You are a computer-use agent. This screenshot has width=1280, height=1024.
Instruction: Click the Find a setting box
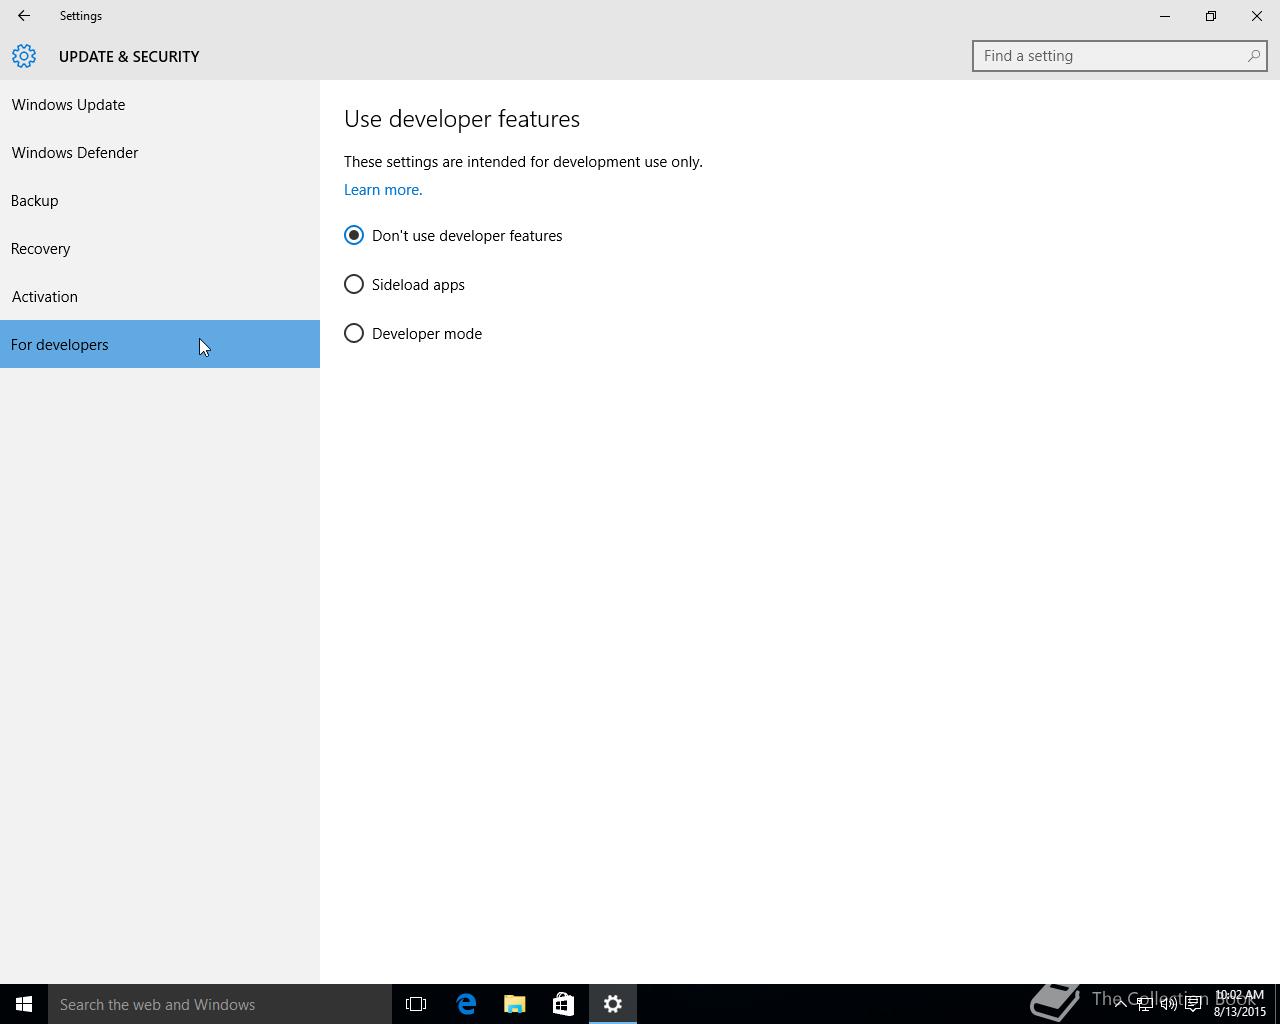pyautogui.click(x=1120, y=56)
